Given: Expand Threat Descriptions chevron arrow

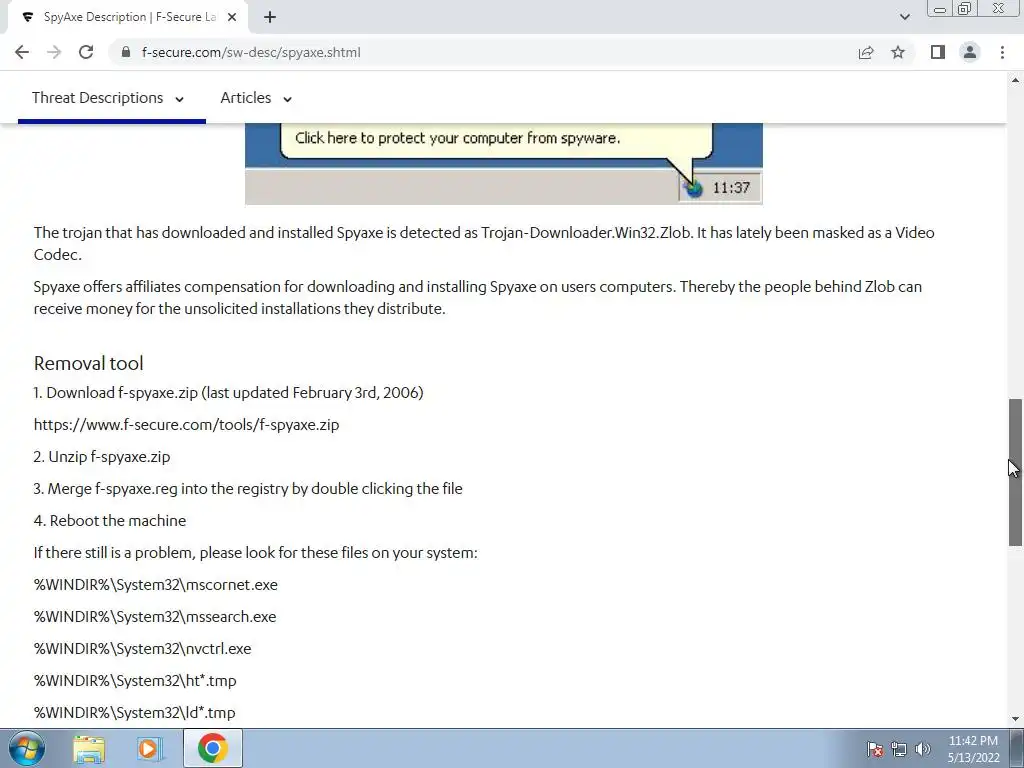Looking at the screenshot, I should click(179, 99).
